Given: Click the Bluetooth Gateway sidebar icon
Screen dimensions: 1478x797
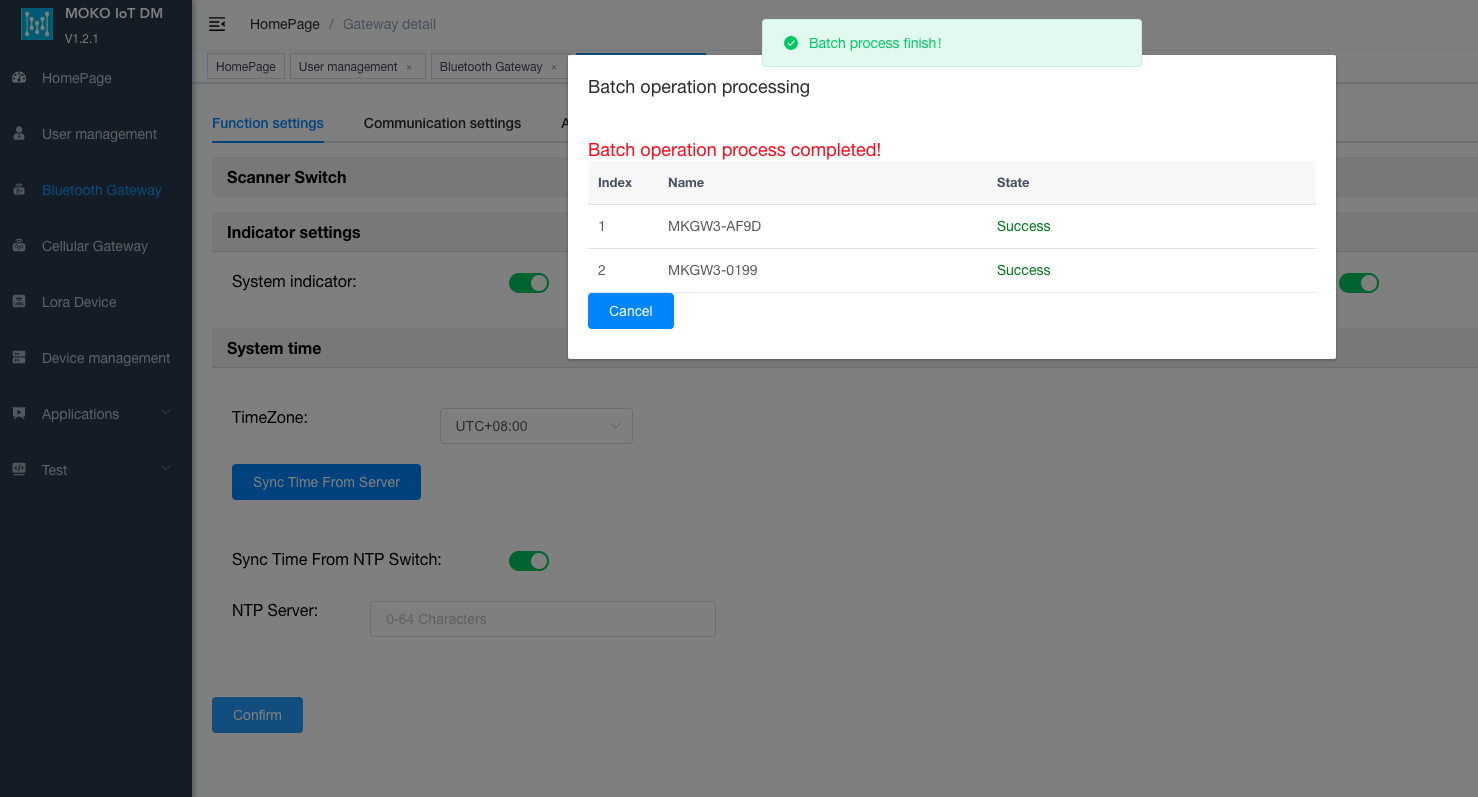Looking at the screenshot, I should (19, 190).
